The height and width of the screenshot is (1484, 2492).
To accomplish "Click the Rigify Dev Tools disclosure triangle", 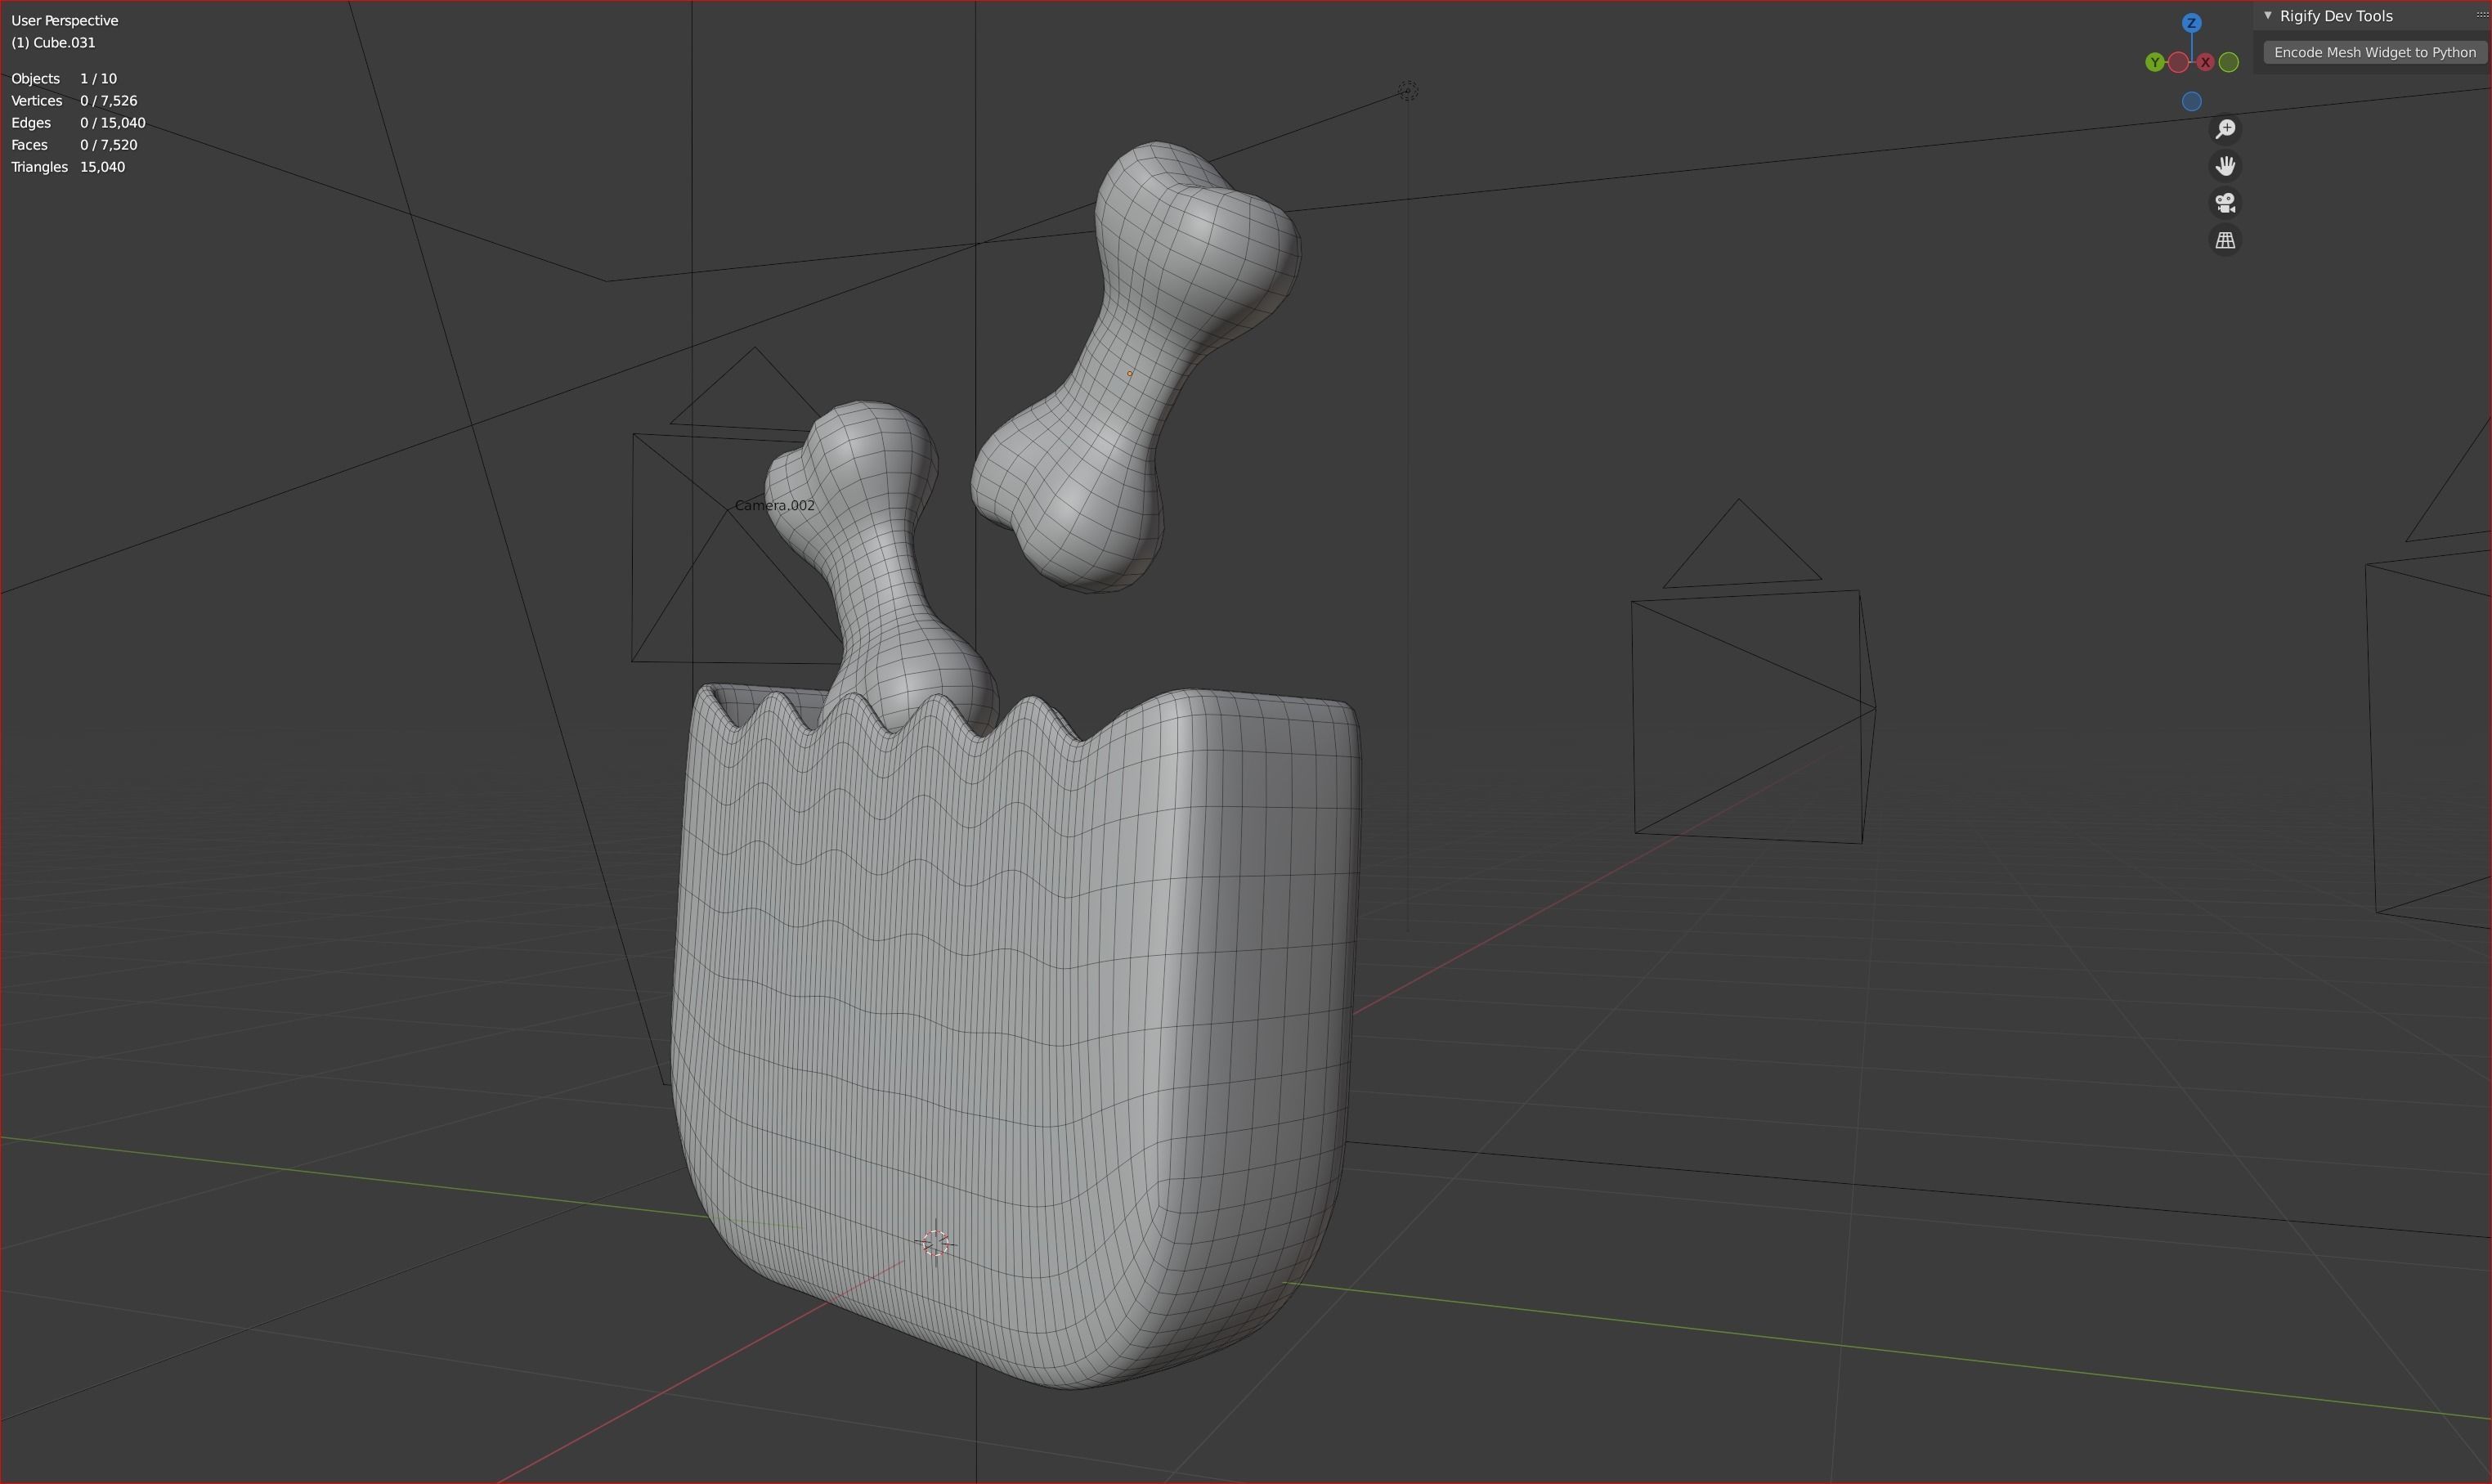I will coord(2267,15).
